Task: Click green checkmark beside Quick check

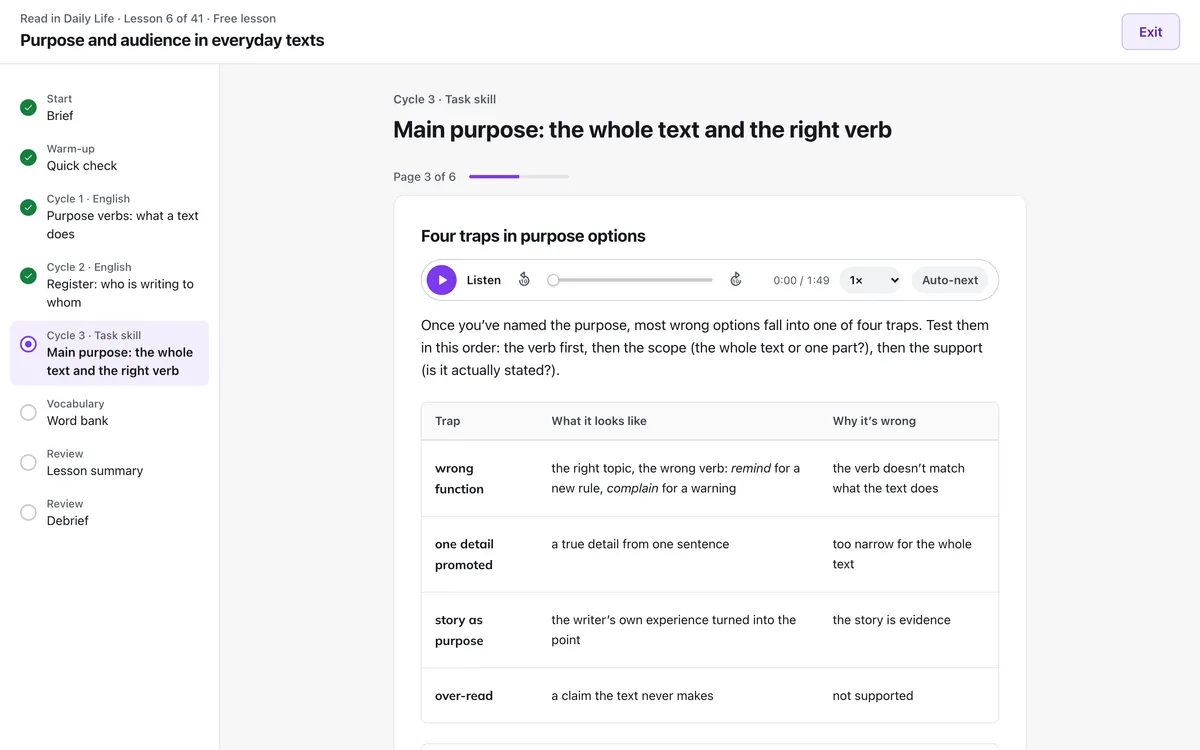Action: (28, 157)
